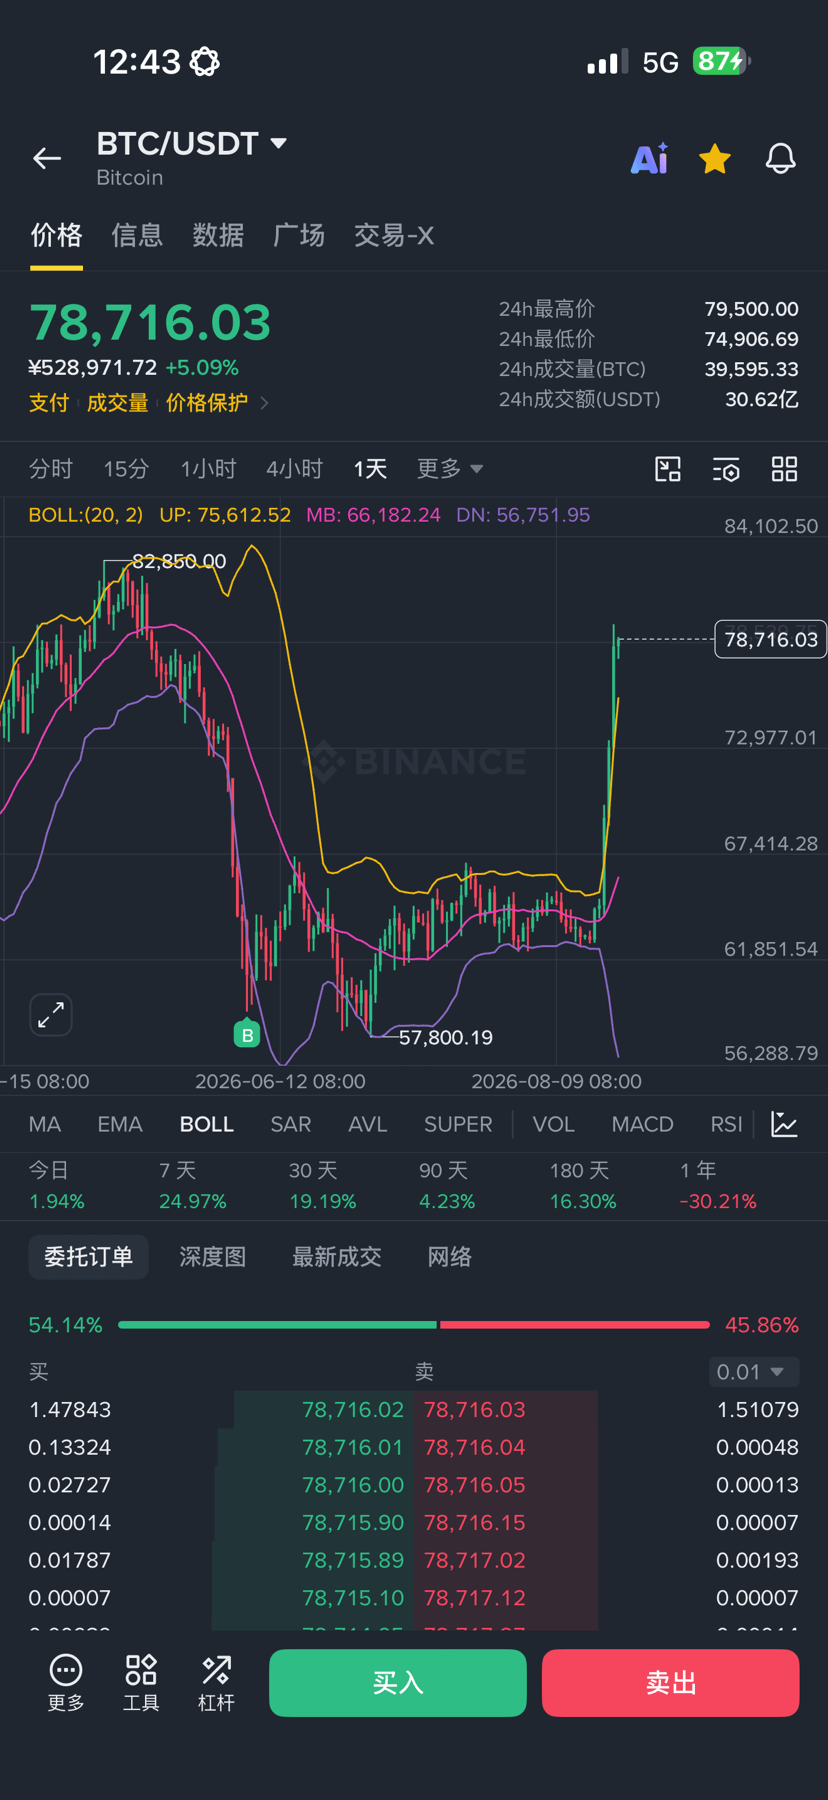Tap the 24h最高价 value 79,500.00
The height and width of the screenshot is (1800, 828).
pos(751,309)
